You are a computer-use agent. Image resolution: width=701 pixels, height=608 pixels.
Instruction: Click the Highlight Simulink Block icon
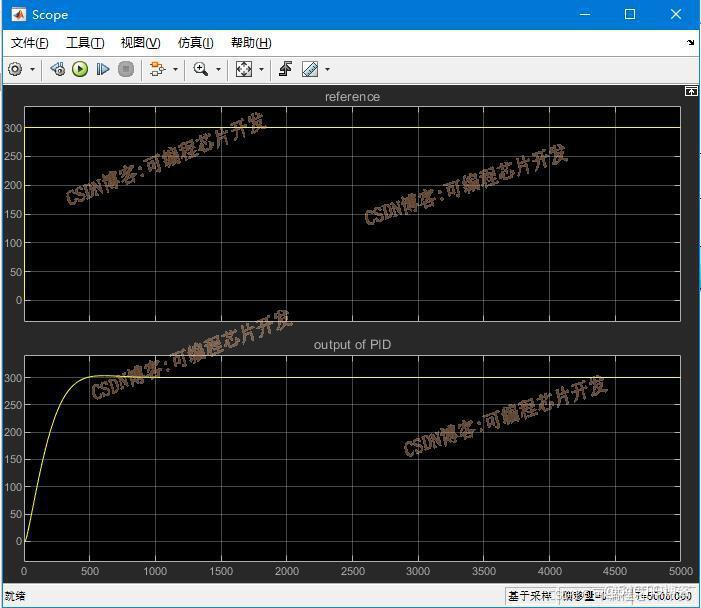tap(157, 69)
